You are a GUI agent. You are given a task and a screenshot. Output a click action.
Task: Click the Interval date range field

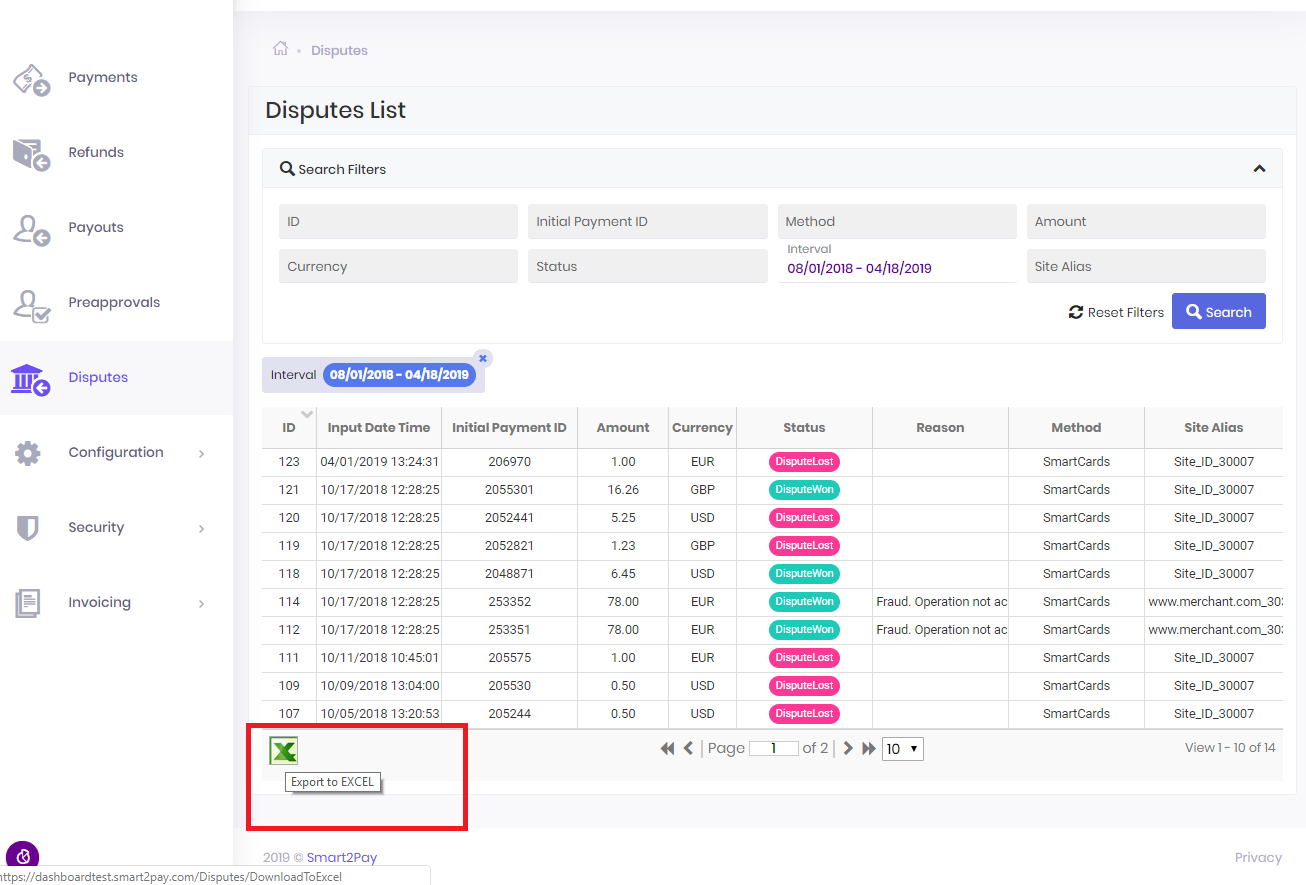point(897,268)
